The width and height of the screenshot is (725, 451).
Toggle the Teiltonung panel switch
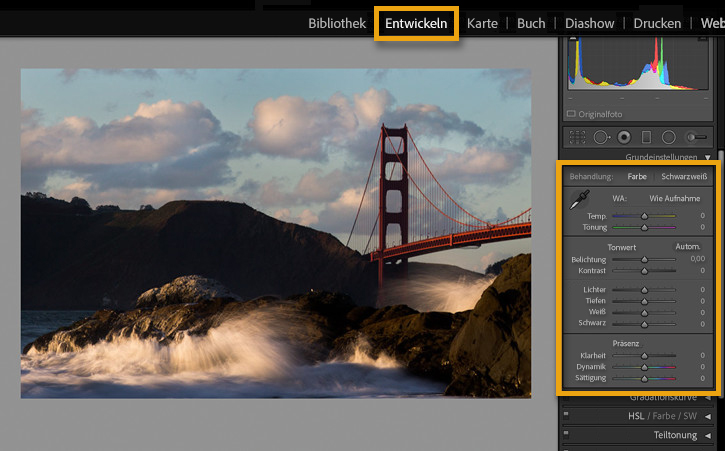tap(566, 434)
